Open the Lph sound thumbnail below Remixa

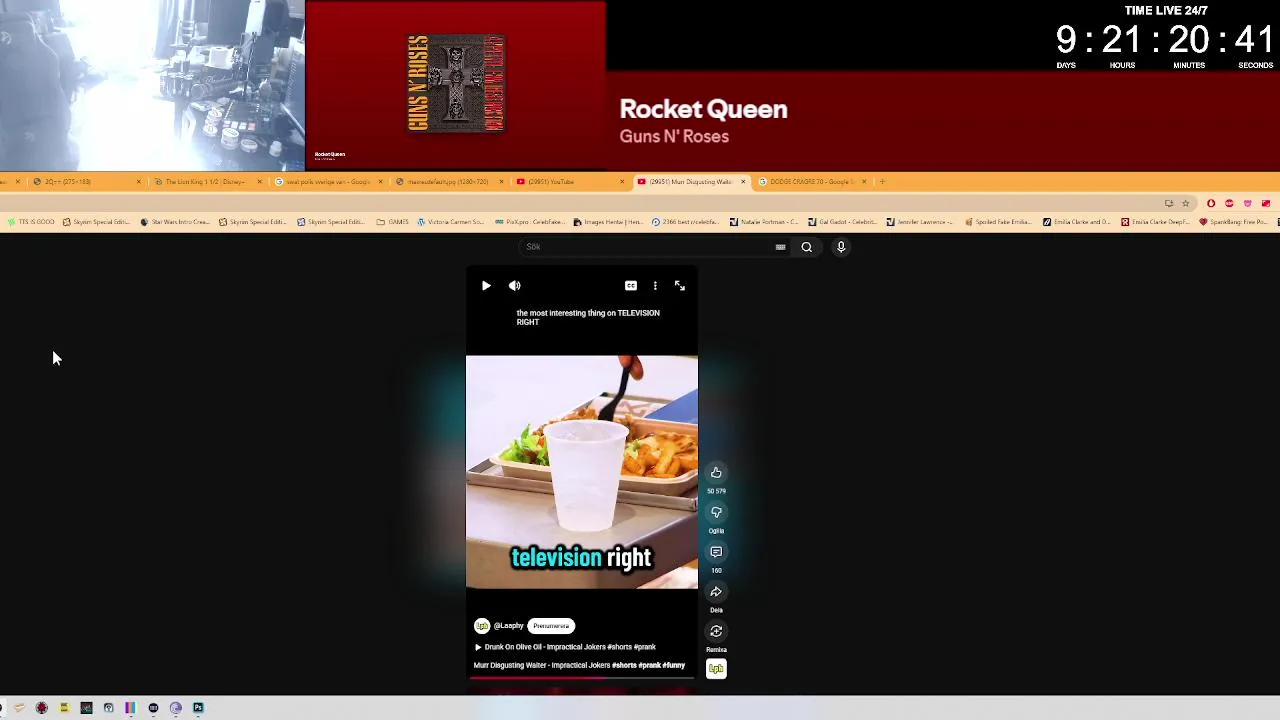(716, 669)
